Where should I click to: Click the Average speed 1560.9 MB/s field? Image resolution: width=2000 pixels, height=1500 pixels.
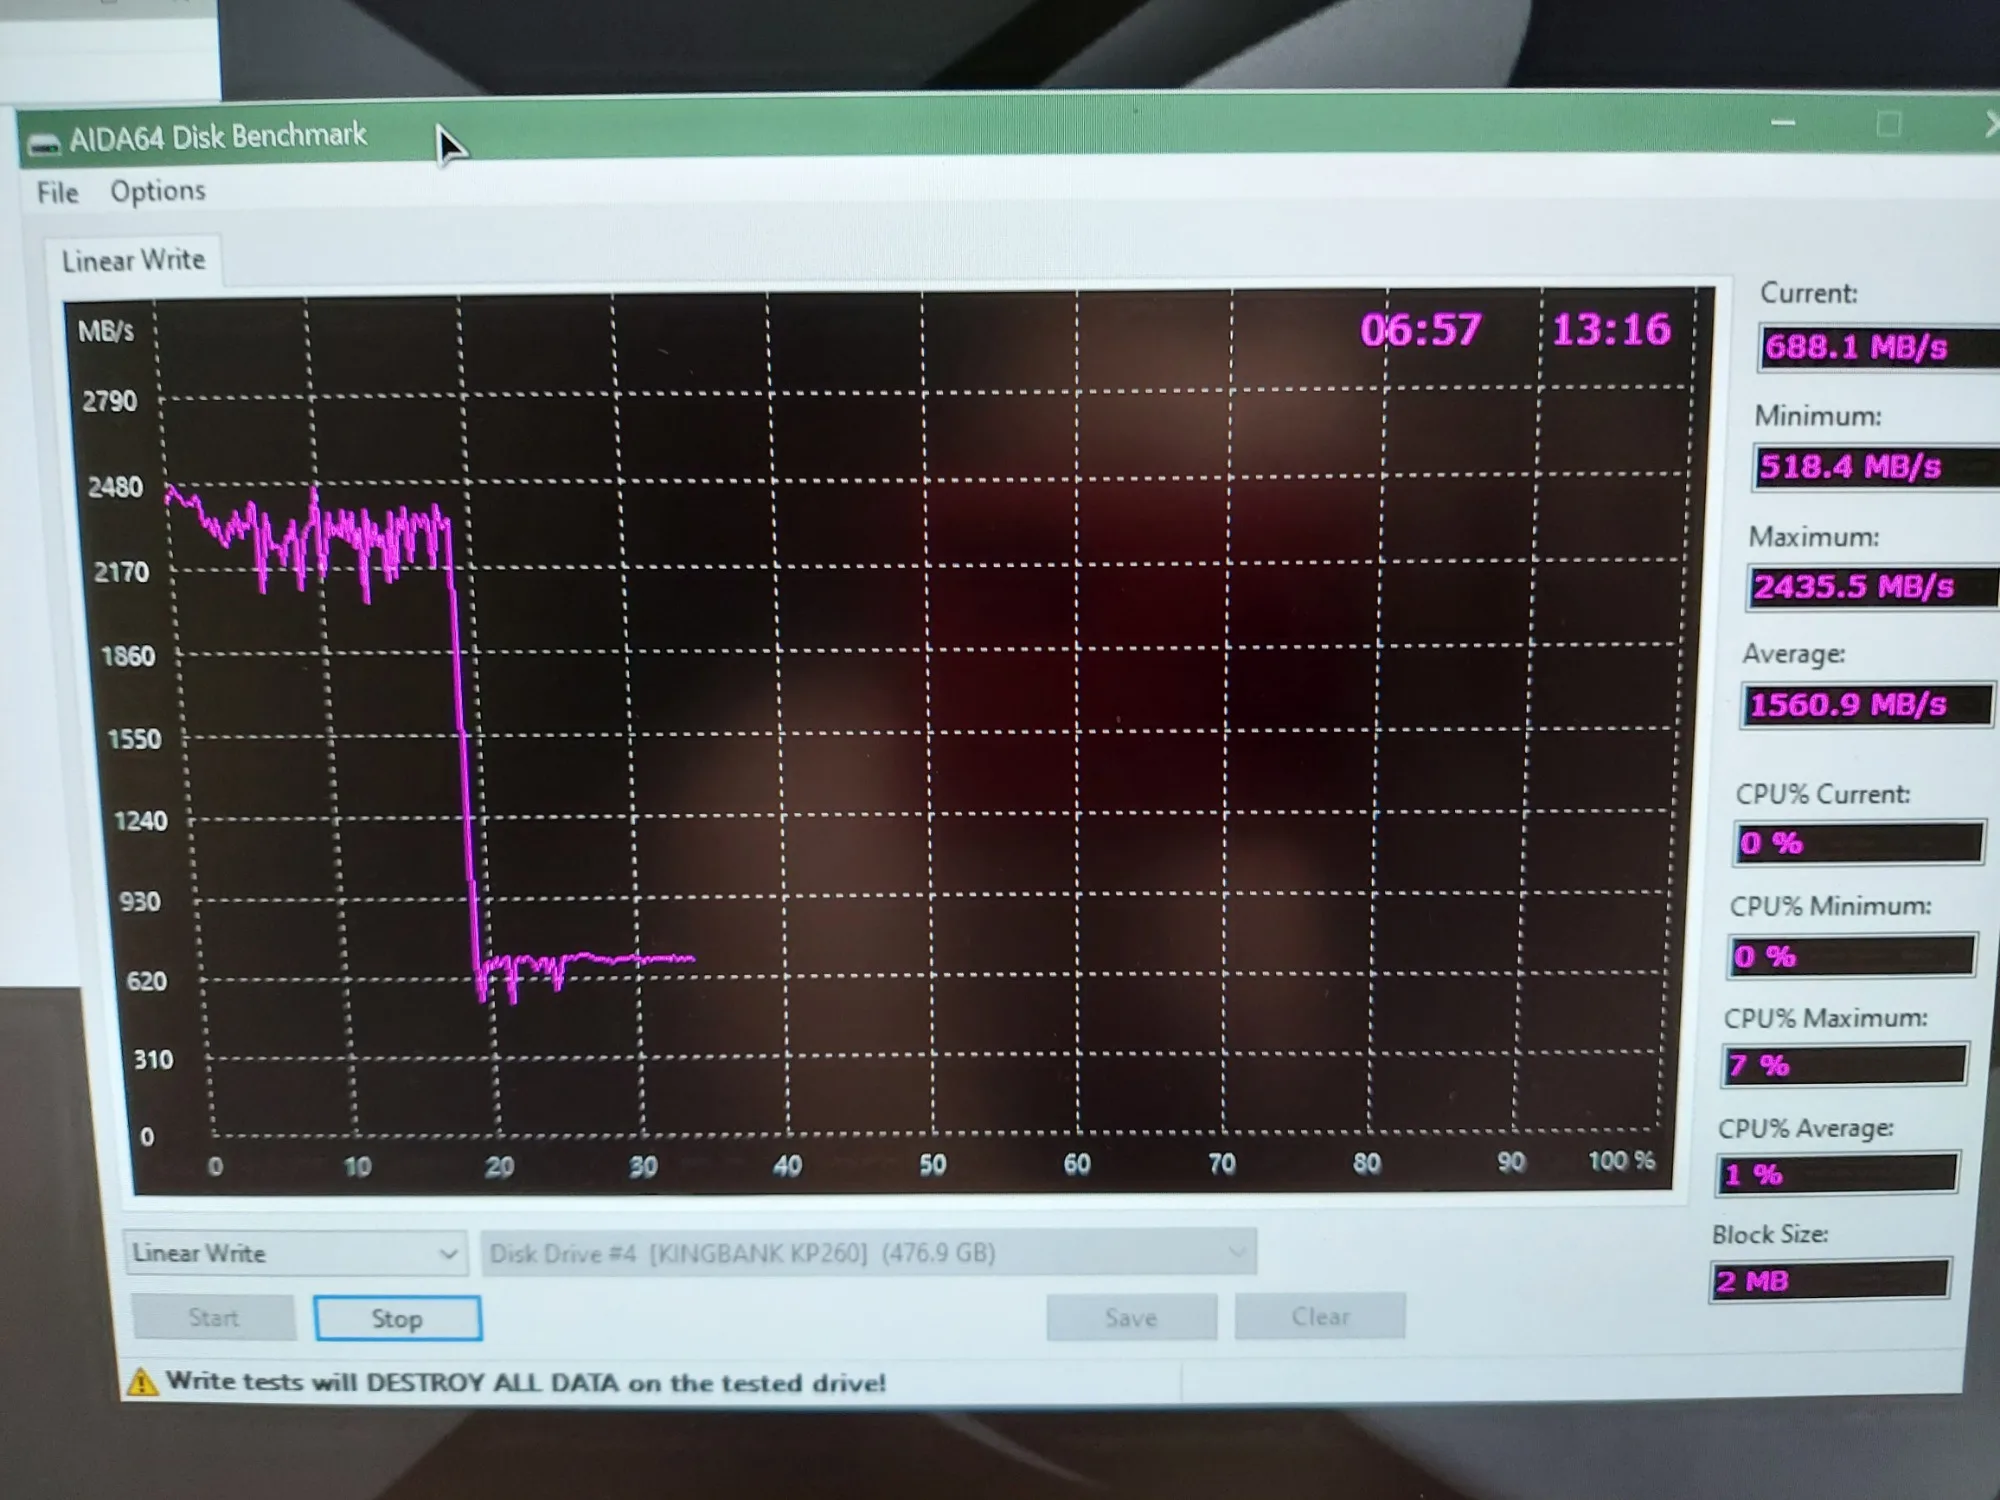(x=1866, y=705)
